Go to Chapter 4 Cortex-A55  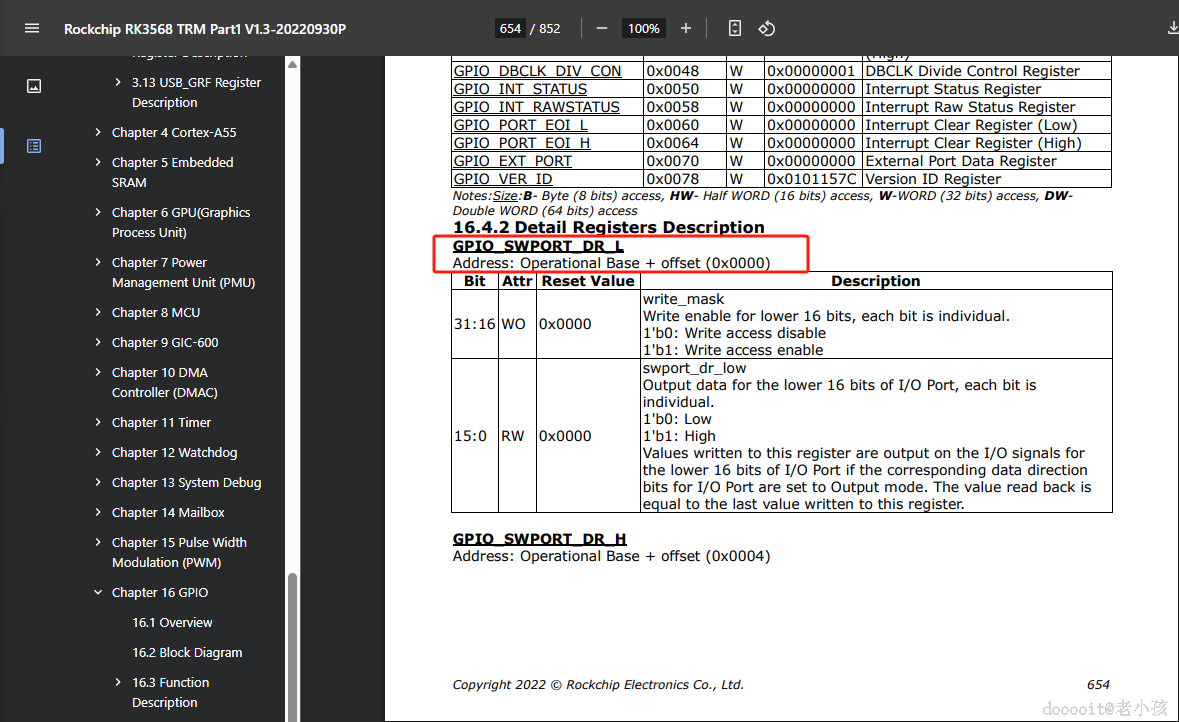click(174, 132)
